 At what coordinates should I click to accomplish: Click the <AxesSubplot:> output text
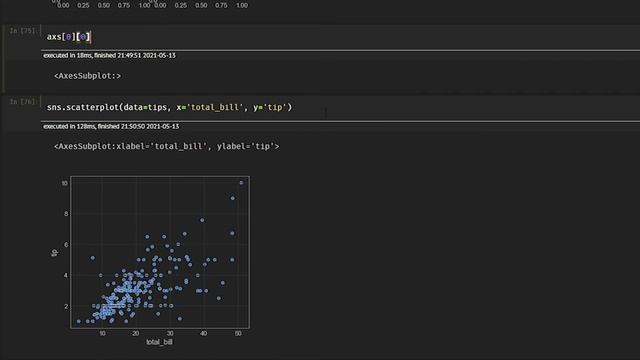pos(87,76)
